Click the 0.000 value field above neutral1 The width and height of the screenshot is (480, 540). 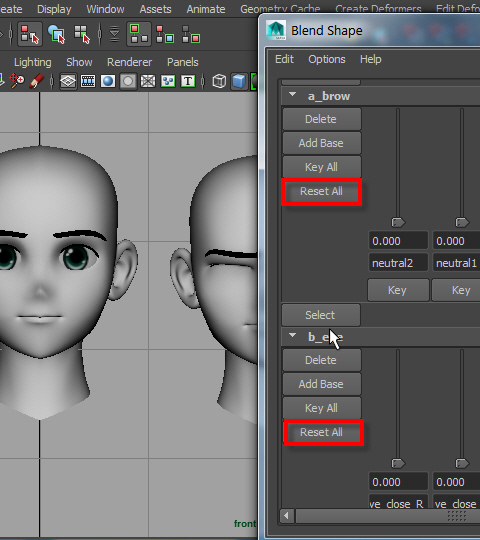tap(456, 241)
